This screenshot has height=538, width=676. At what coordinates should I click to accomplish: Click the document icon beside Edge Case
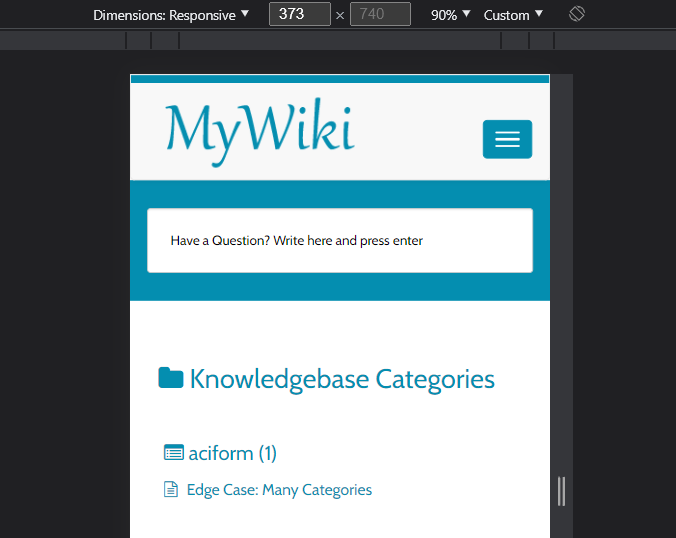point(171,490)
